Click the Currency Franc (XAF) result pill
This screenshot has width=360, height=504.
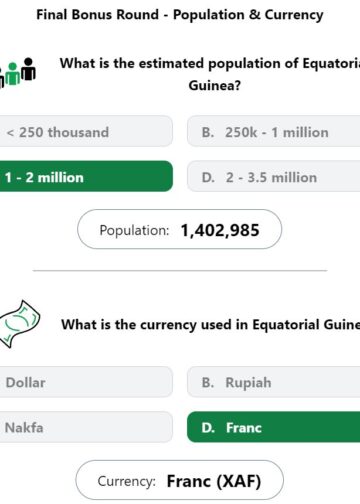180,480
